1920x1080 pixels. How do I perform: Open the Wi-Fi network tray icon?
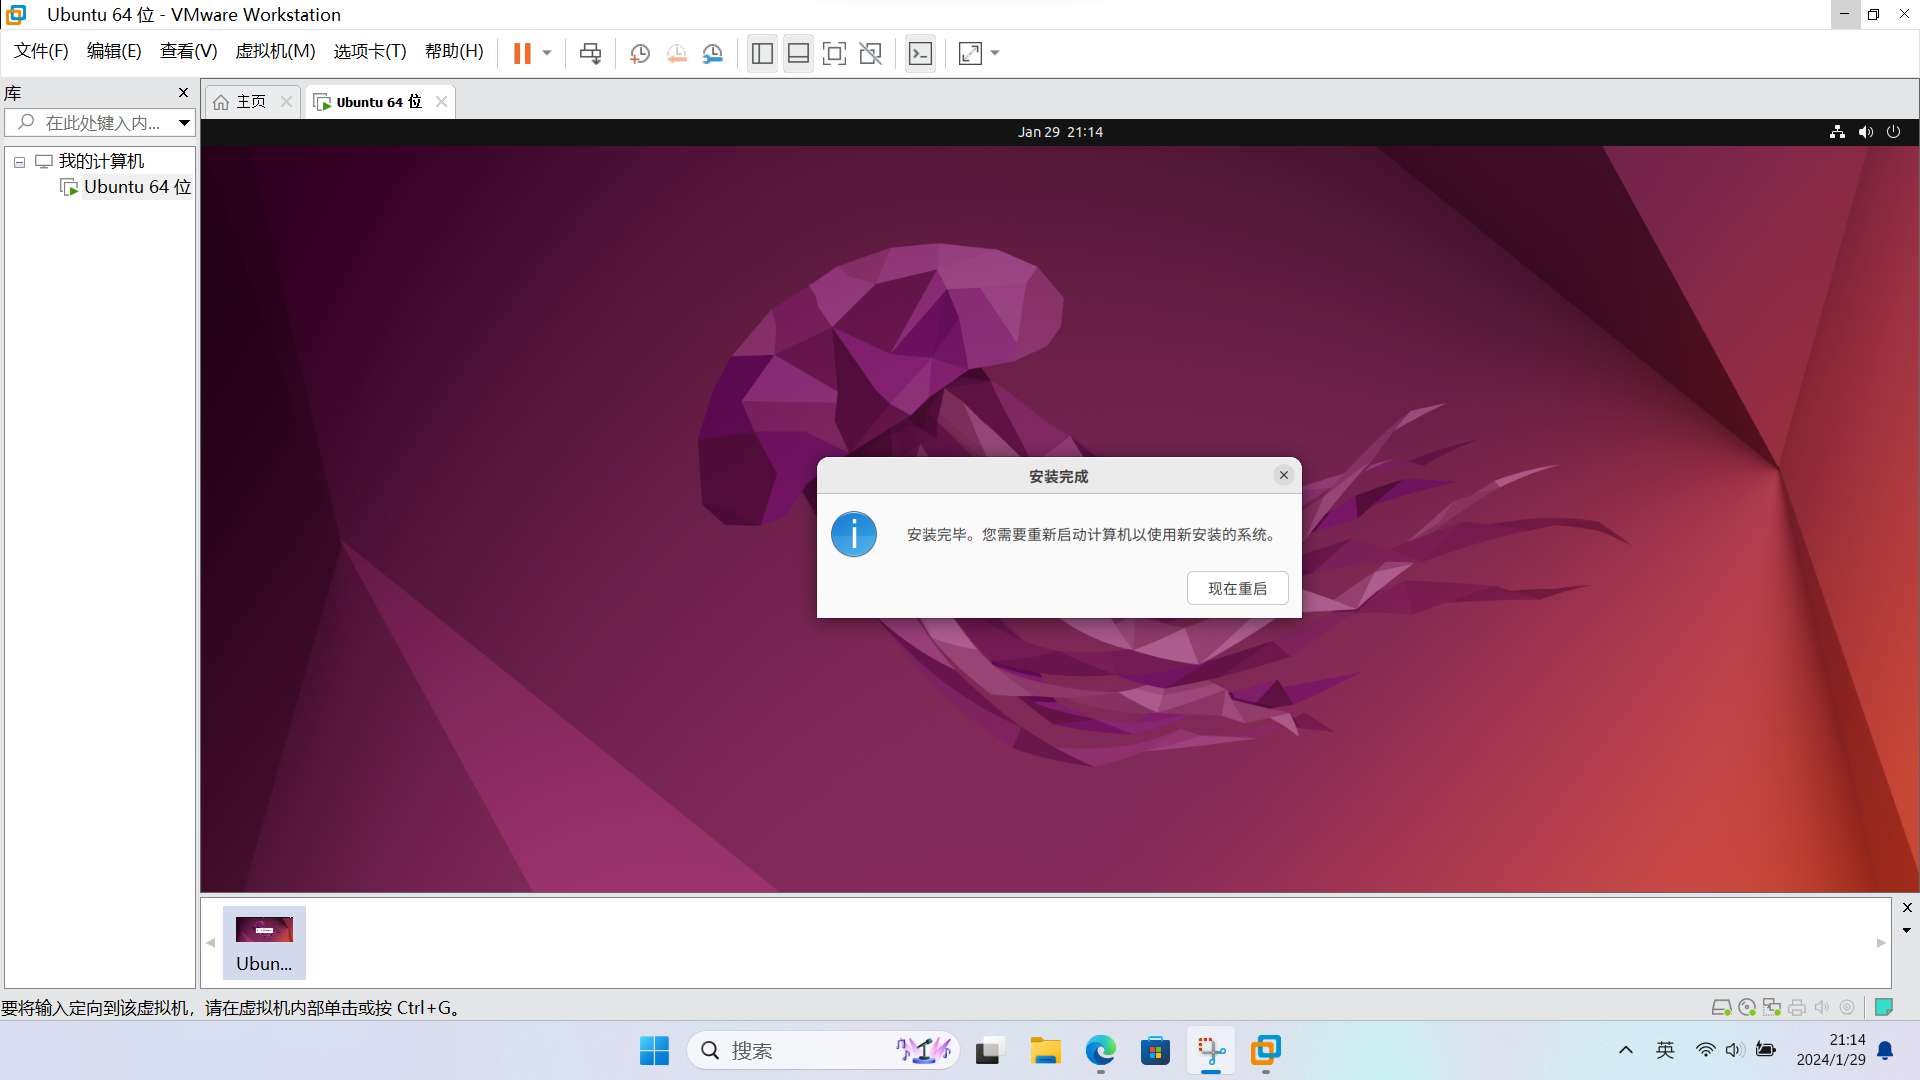[x=1706, y=1050]
